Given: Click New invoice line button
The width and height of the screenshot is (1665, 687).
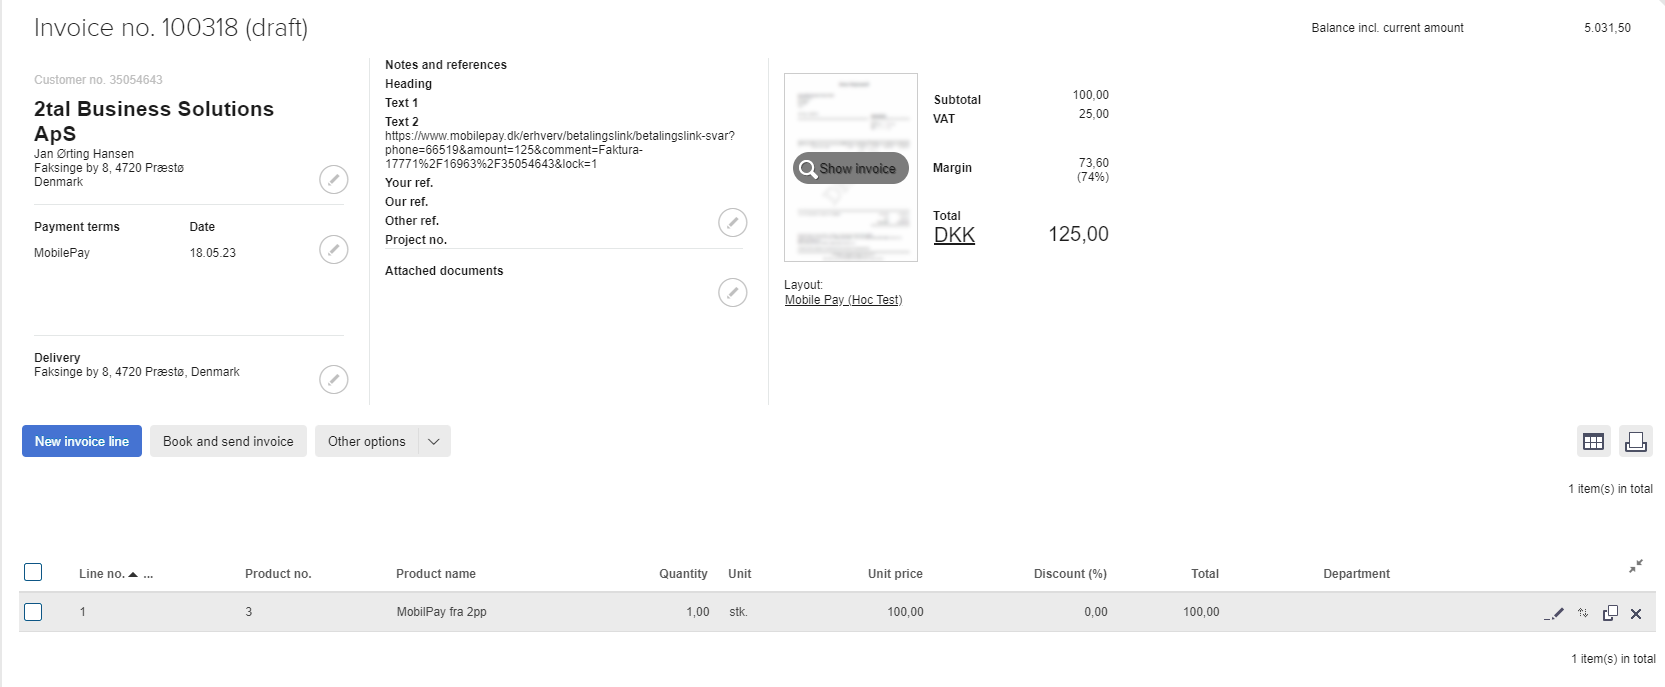Looking at the screenshot, I should pyautogui.click(x=82, y=441).
